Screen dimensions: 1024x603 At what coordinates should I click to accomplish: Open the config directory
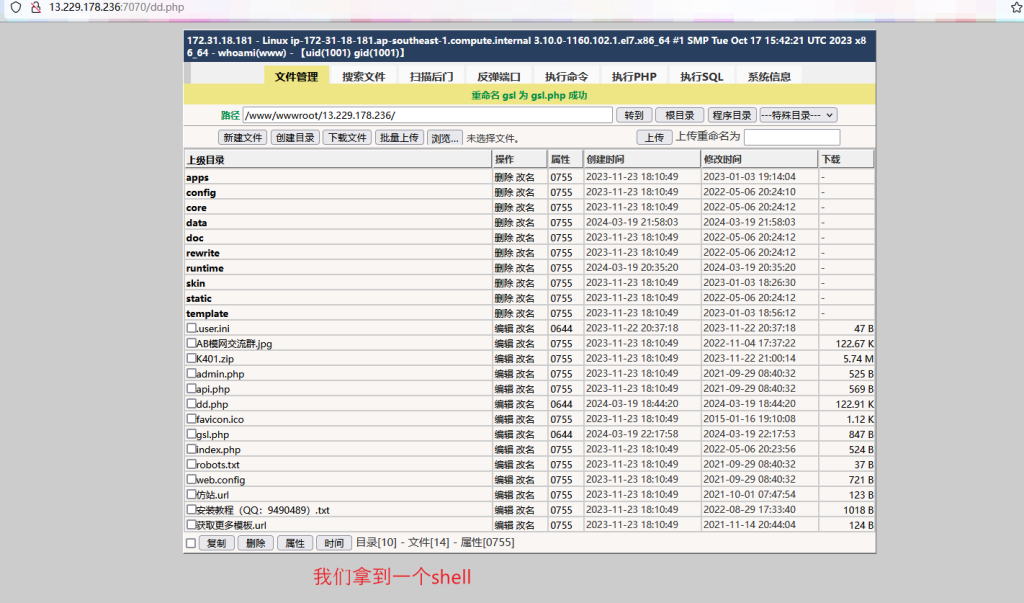coord(201,193)
